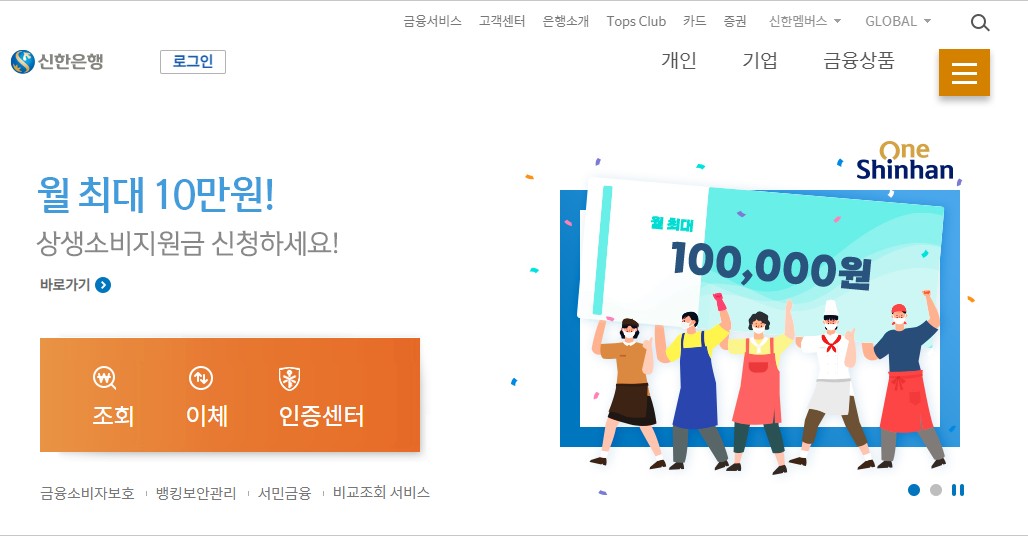Select the 조회 won inquiry icon

(104, 378)
